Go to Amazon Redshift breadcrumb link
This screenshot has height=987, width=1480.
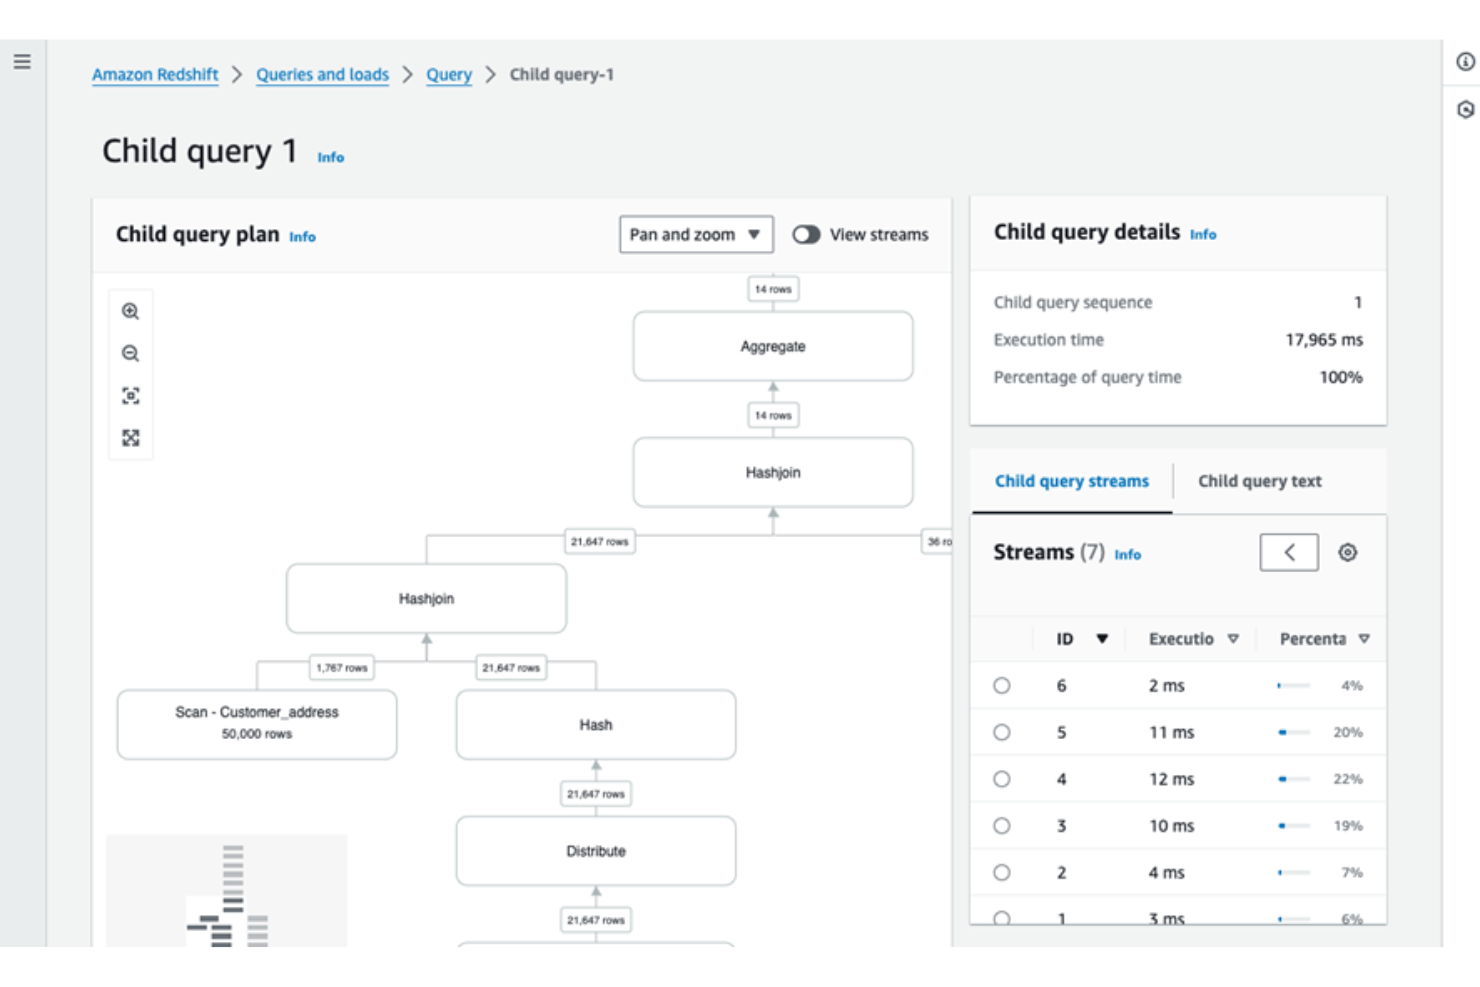pos(155,75)
